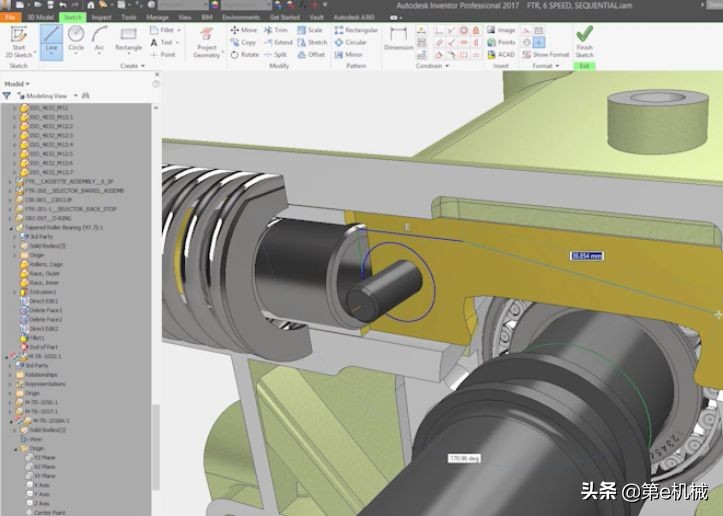Select 'Rollers, Cage' in the browser tree

[x=41, y=265]
